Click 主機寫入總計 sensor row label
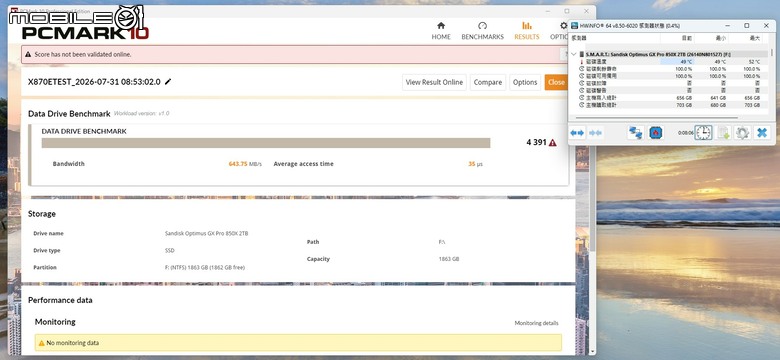Viewport: 780px width, 360px height. [601, 98]
